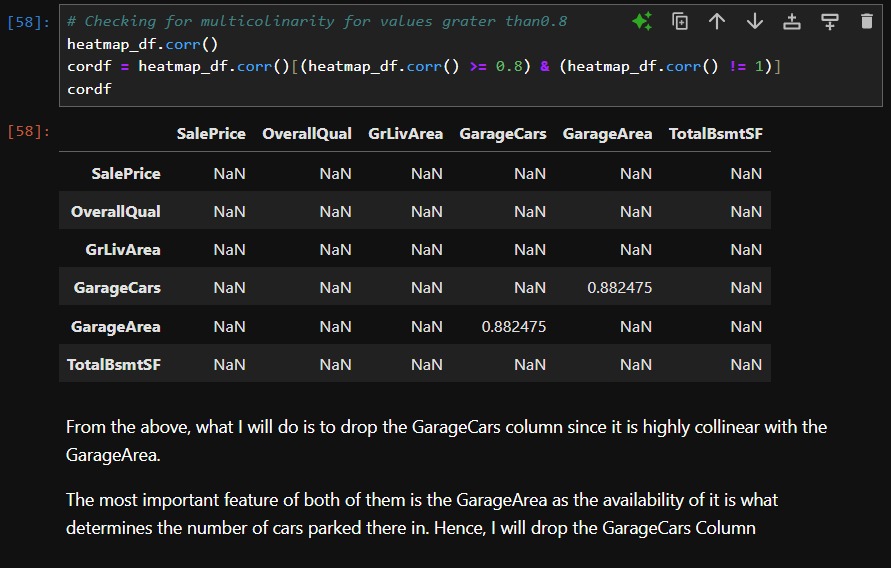This screenshot has height=568, width=891.
Task: Click 0.882475 in the GarageArea row
Action: (514, 327)
